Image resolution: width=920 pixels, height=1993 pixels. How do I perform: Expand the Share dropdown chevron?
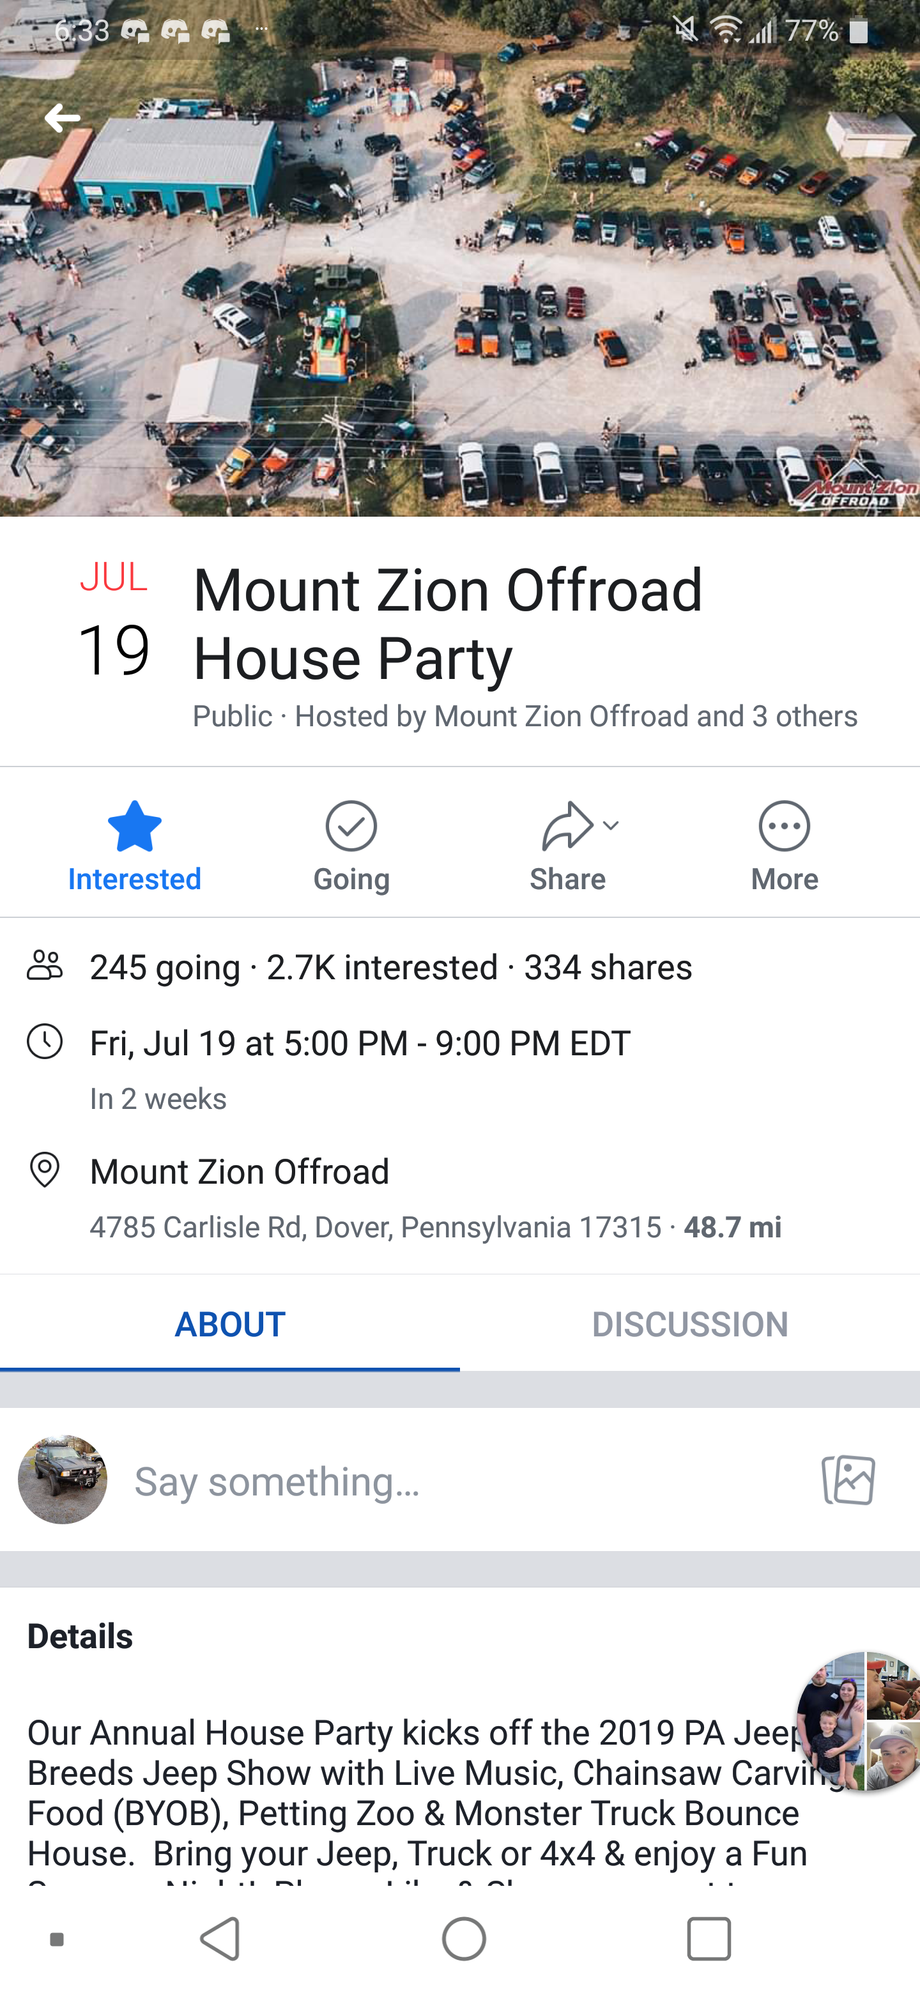coord(612,826)
